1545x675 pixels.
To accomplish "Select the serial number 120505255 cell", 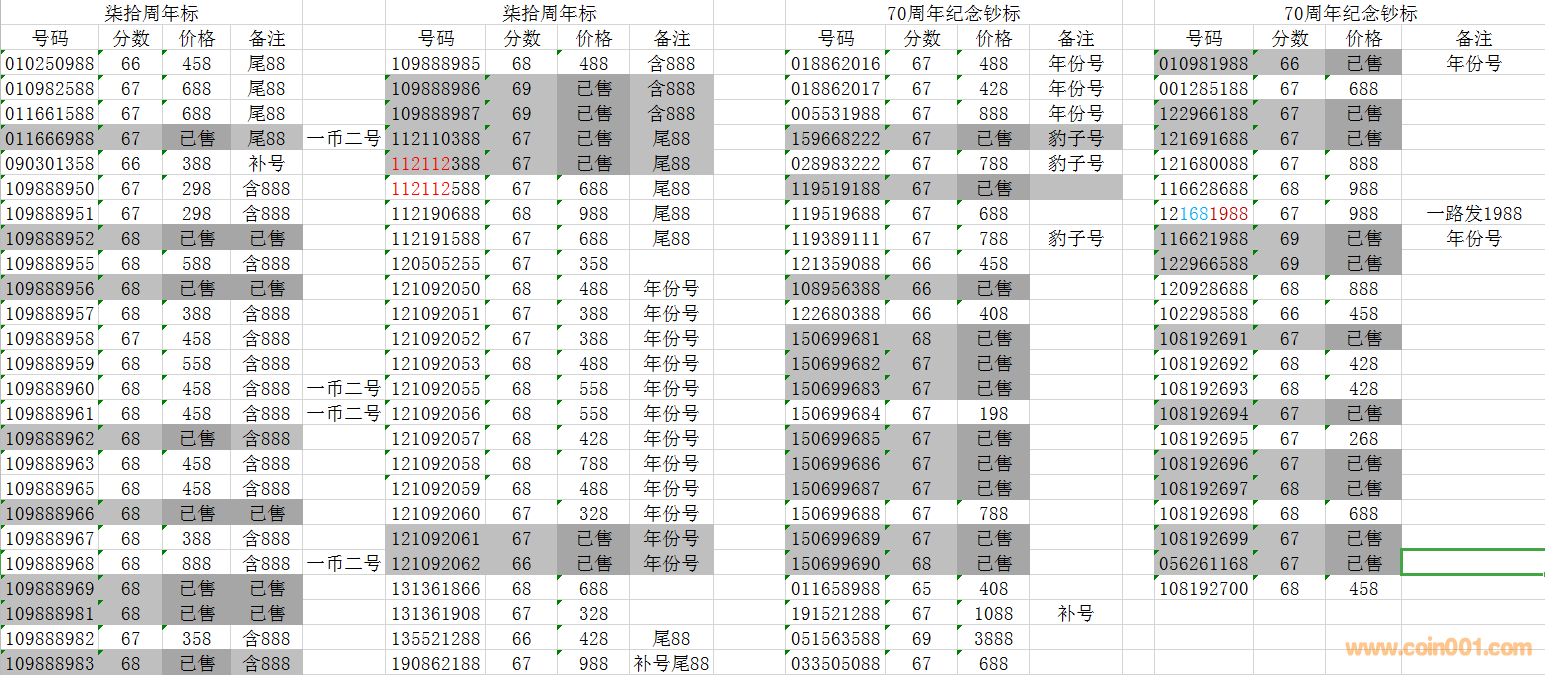I will click(x=435, y=264).
